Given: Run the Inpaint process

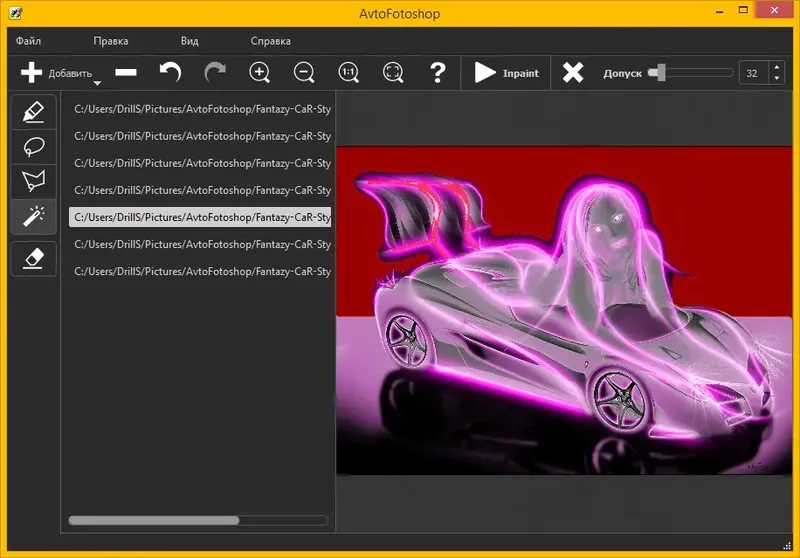Looking at the screenshot, I should click(506, 72).
